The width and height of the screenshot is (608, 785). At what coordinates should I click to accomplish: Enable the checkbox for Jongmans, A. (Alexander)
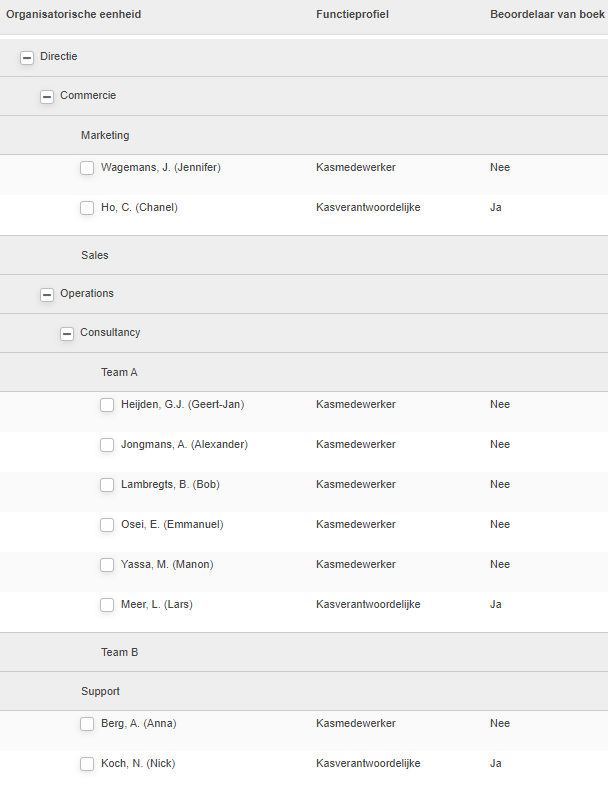[x=107, y=445]
